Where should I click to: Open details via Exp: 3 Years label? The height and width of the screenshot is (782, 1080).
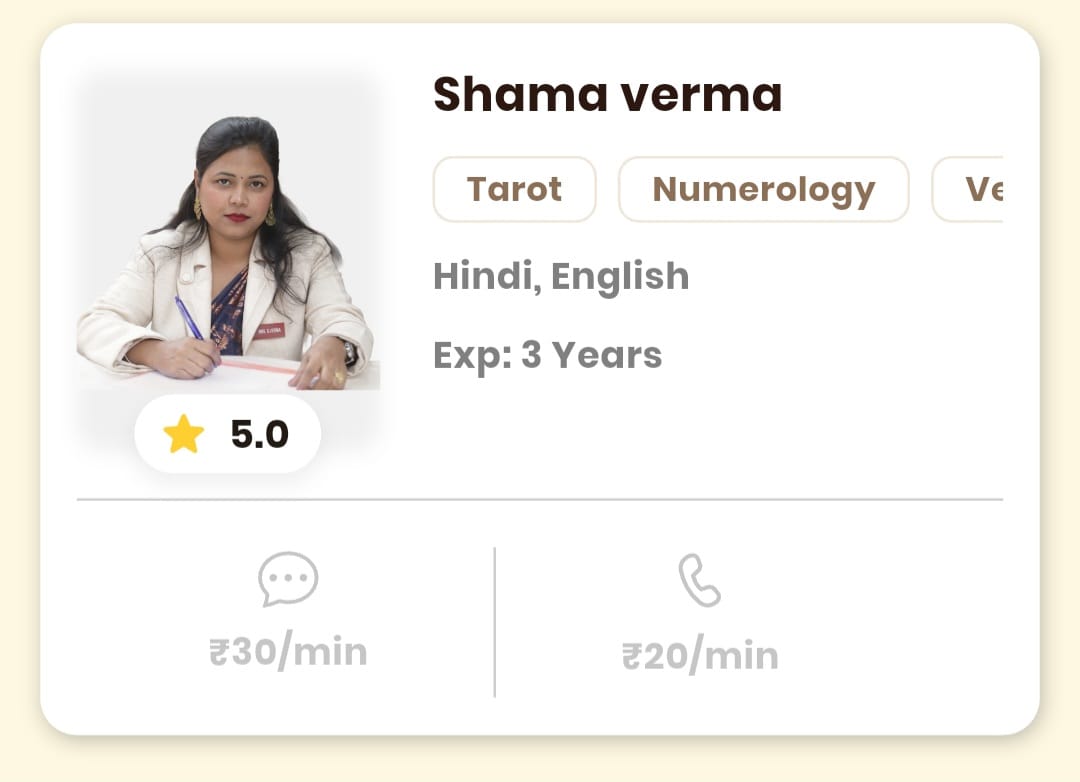coord(546,354)
